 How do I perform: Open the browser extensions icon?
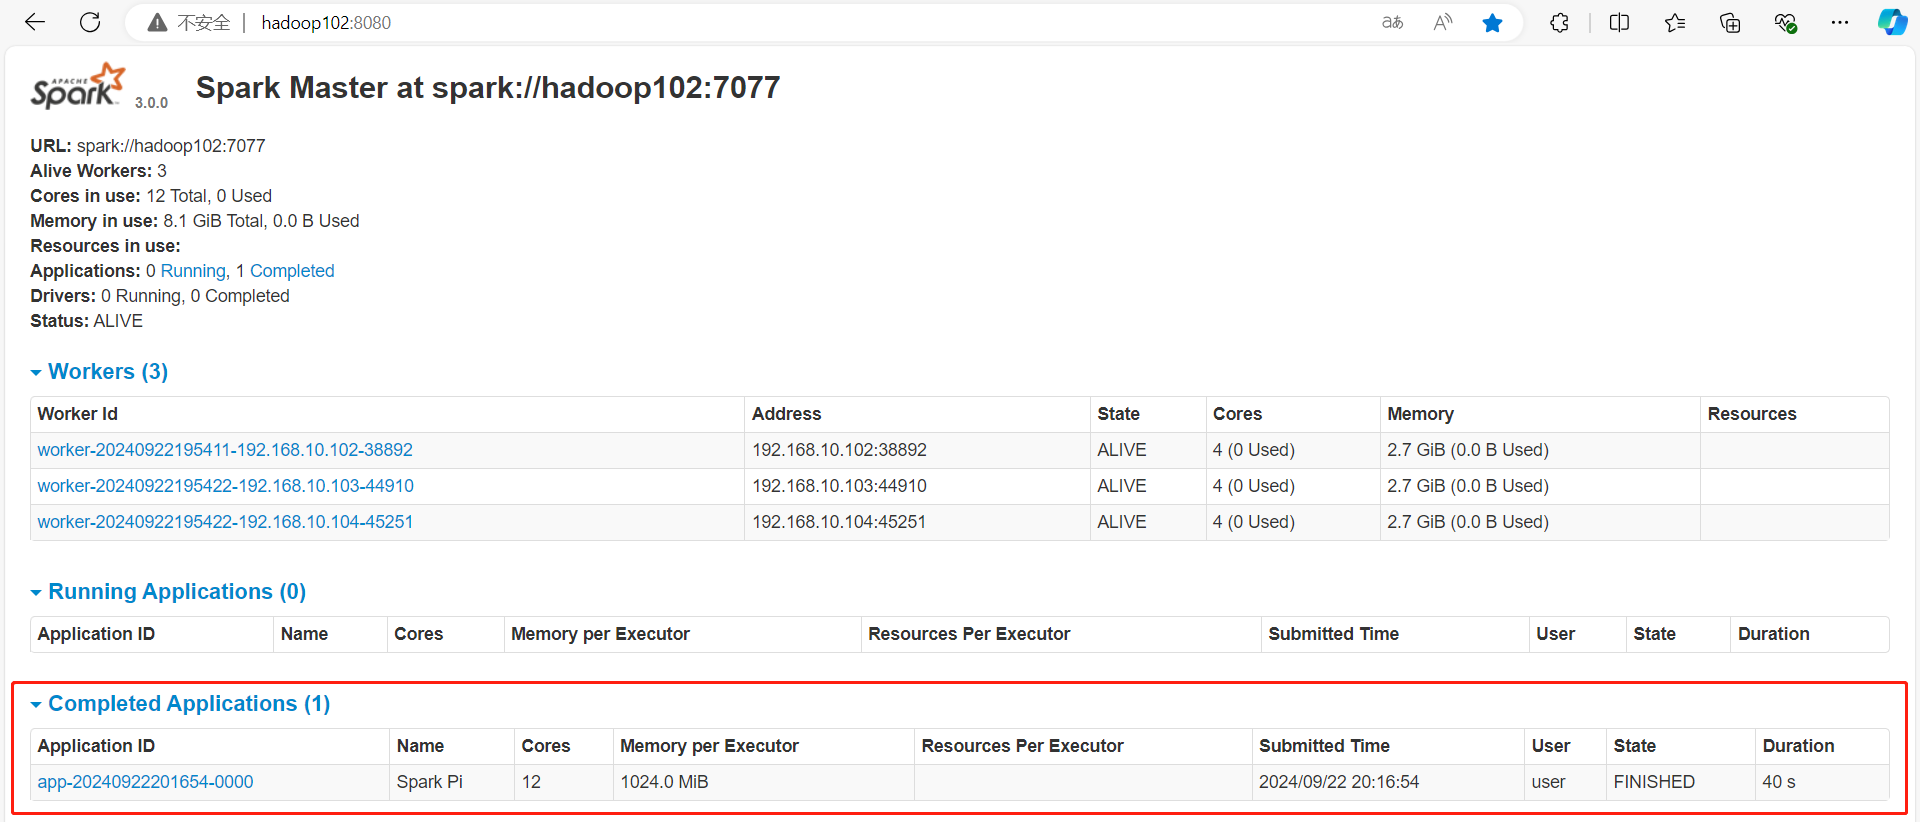[1559, 22]
